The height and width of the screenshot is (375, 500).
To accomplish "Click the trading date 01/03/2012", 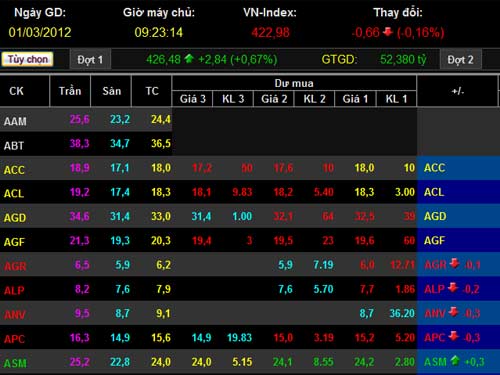I will coord(40,33).
